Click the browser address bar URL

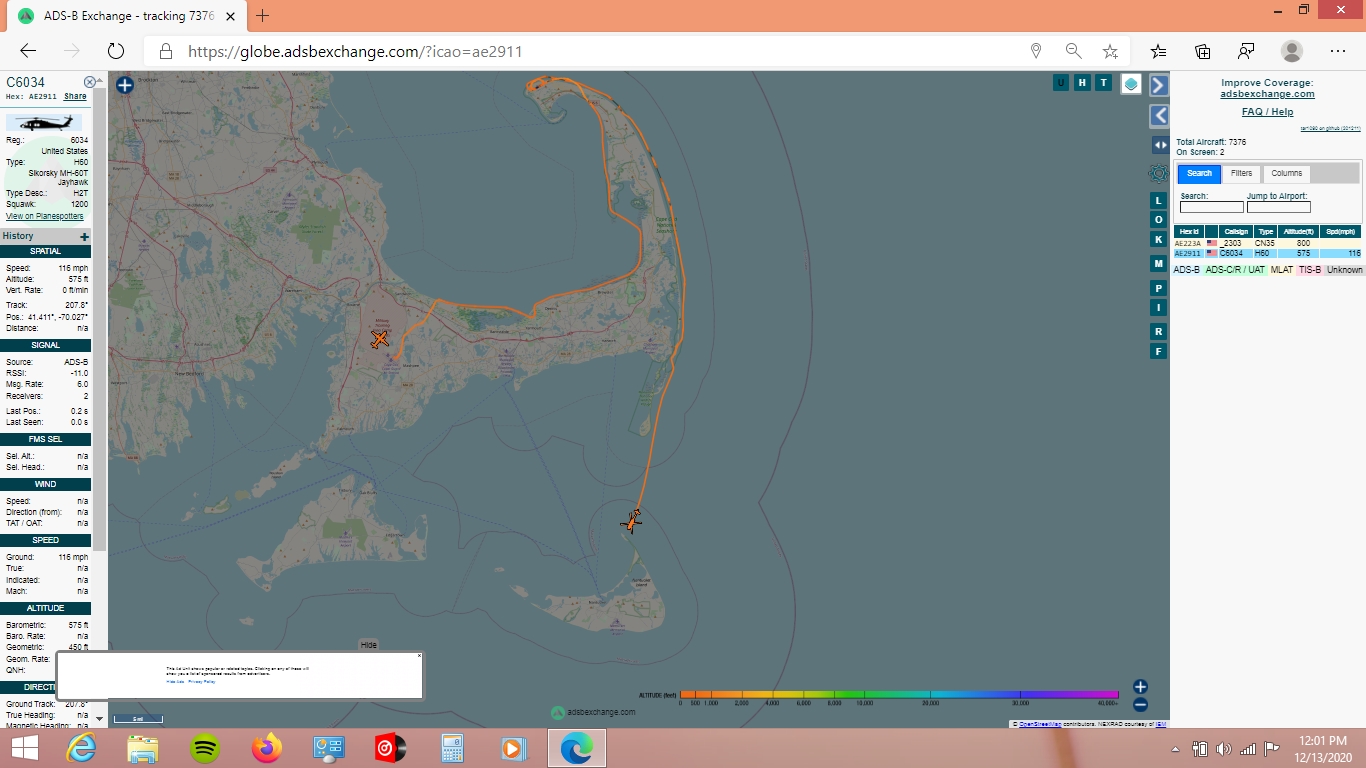point(355,51)
